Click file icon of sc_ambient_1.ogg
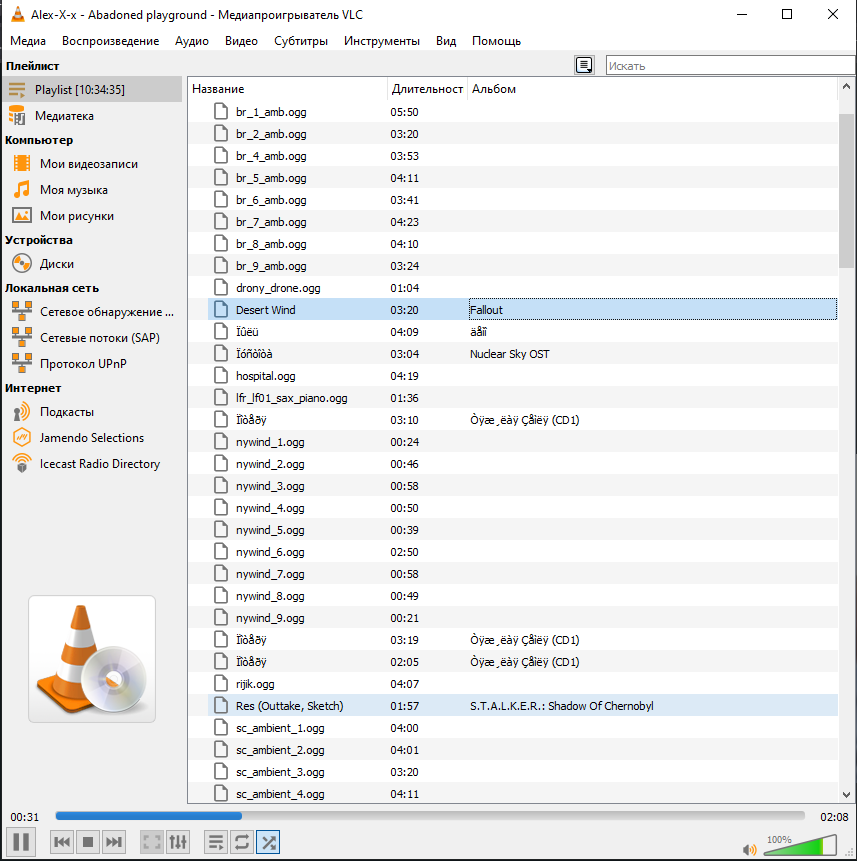 coord(221,728)
